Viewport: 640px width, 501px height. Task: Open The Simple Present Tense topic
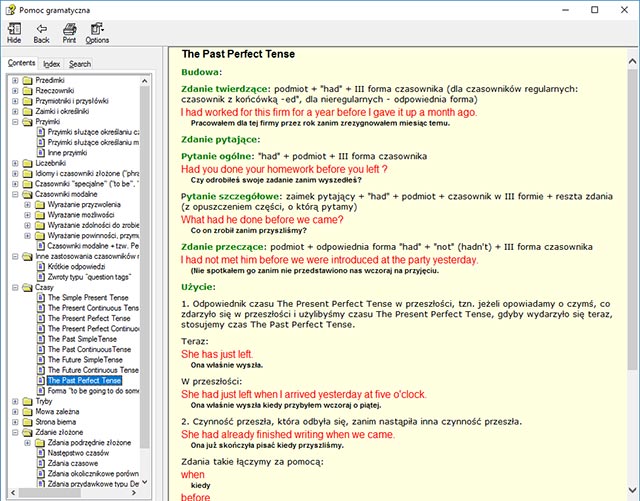(88, 298)
